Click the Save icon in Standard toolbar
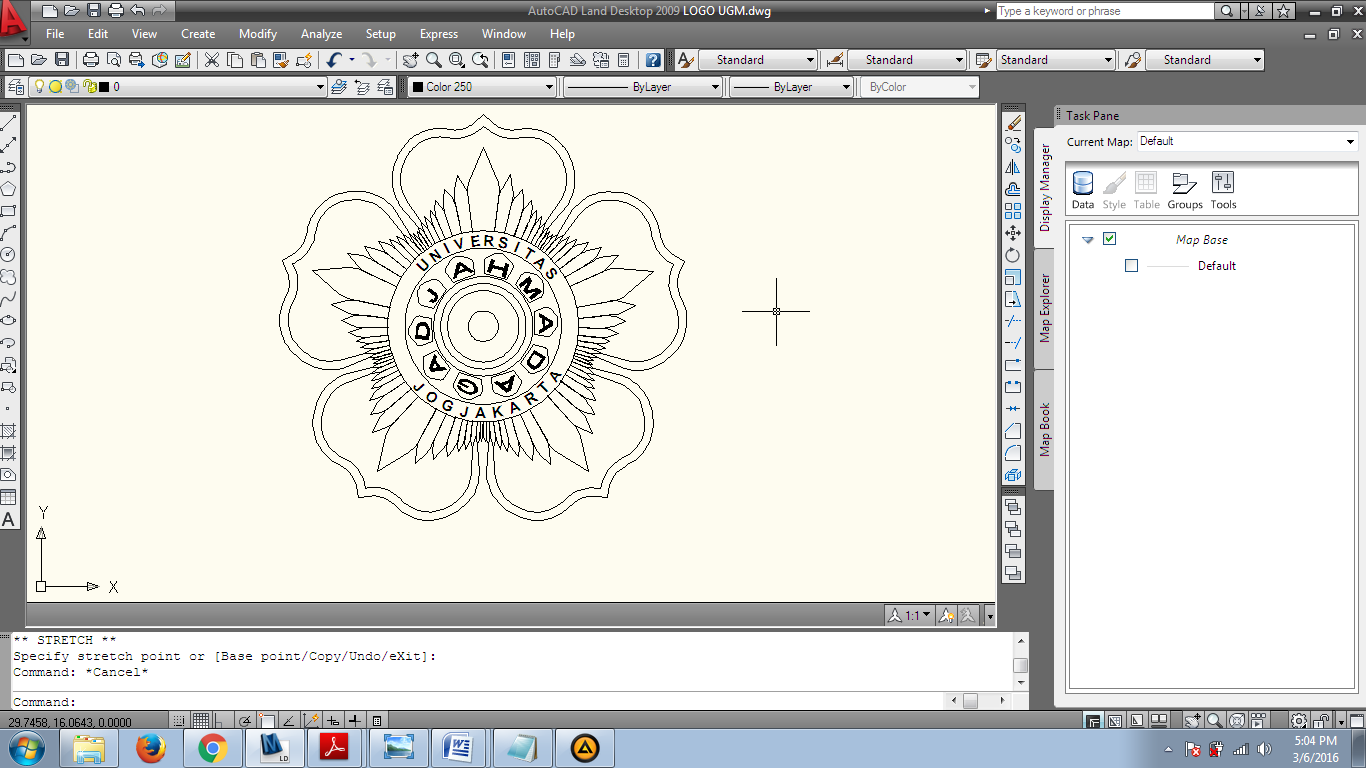 point(62,60)
